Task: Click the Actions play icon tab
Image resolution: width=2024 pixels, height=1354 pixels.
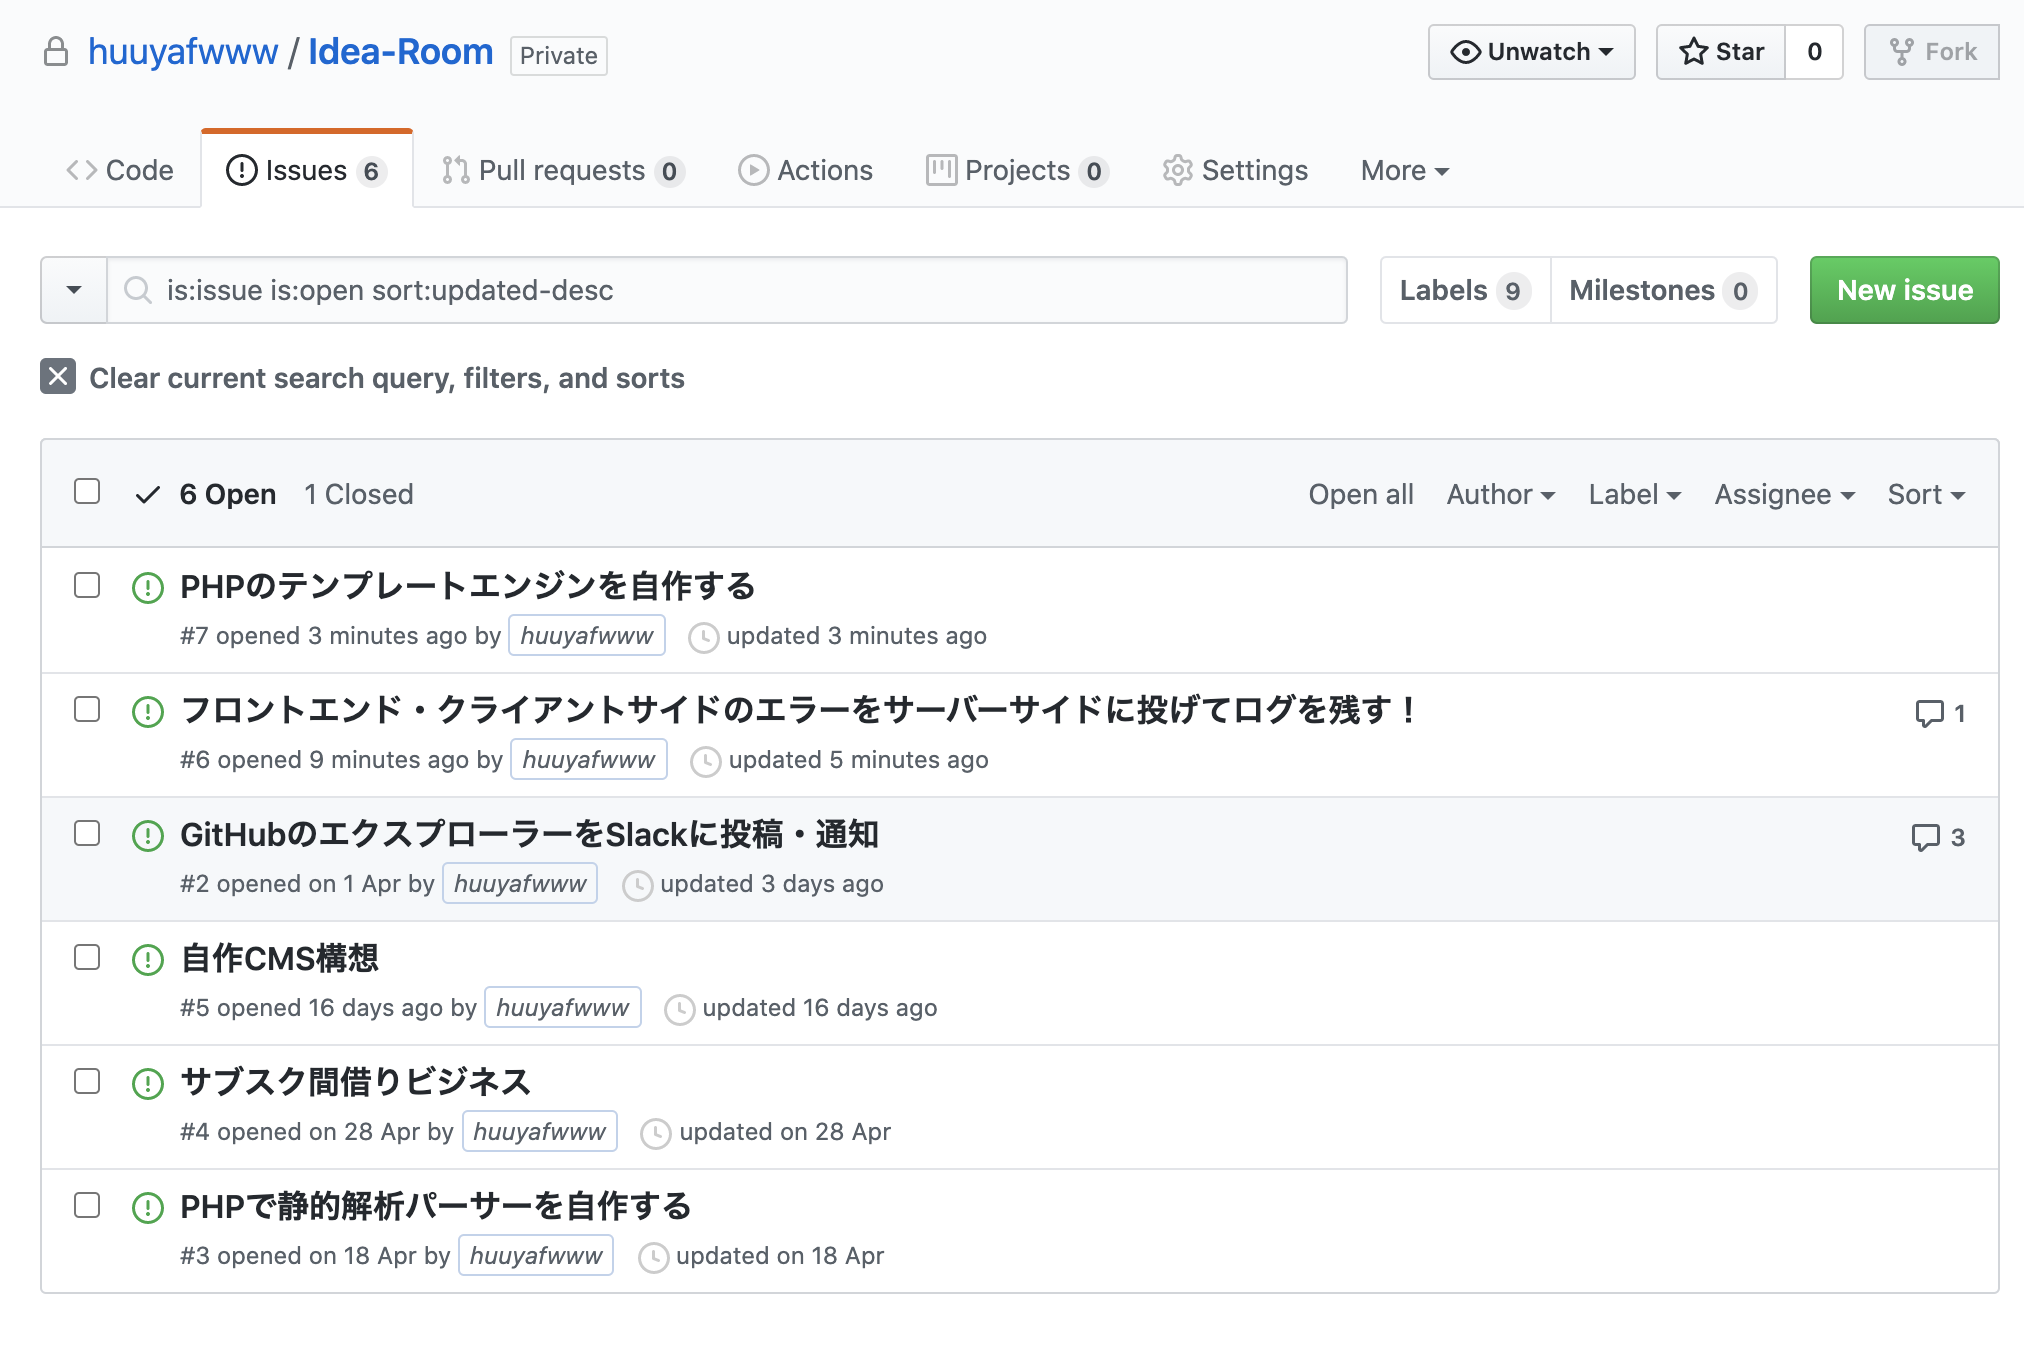Action: 753,170
